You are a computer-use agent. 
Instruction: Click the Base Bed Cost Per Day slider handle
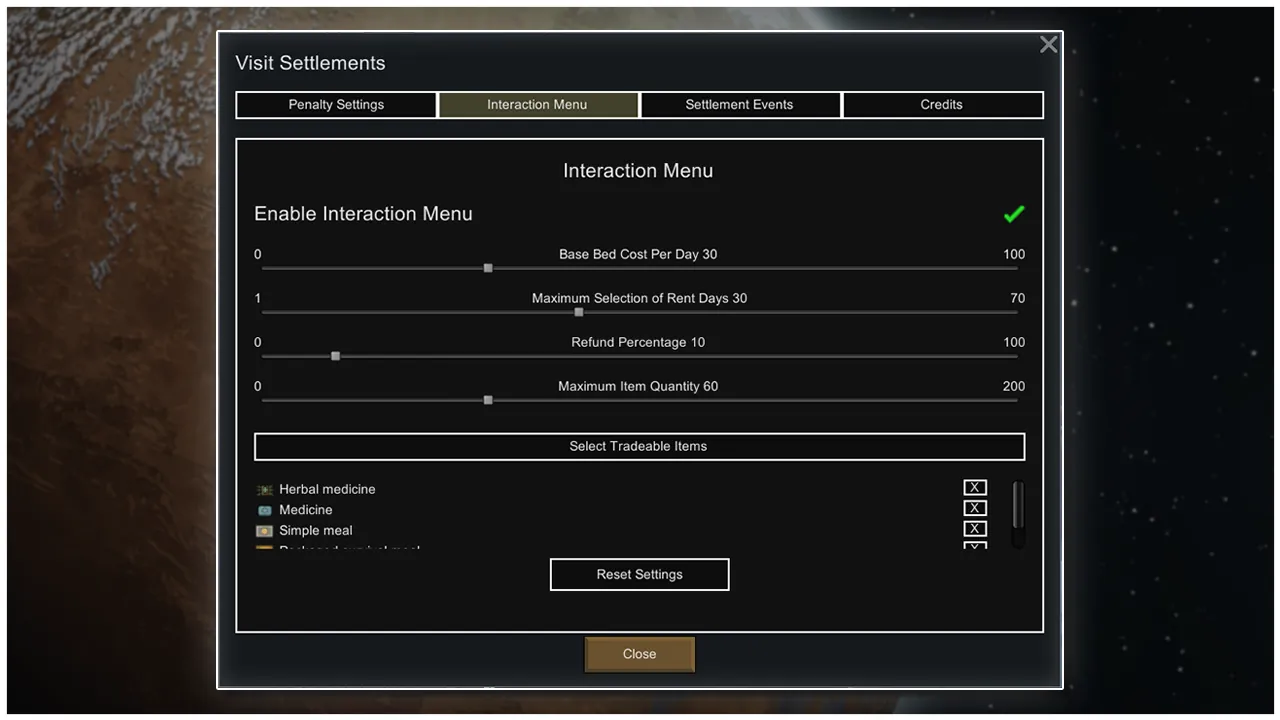[488, 268]
